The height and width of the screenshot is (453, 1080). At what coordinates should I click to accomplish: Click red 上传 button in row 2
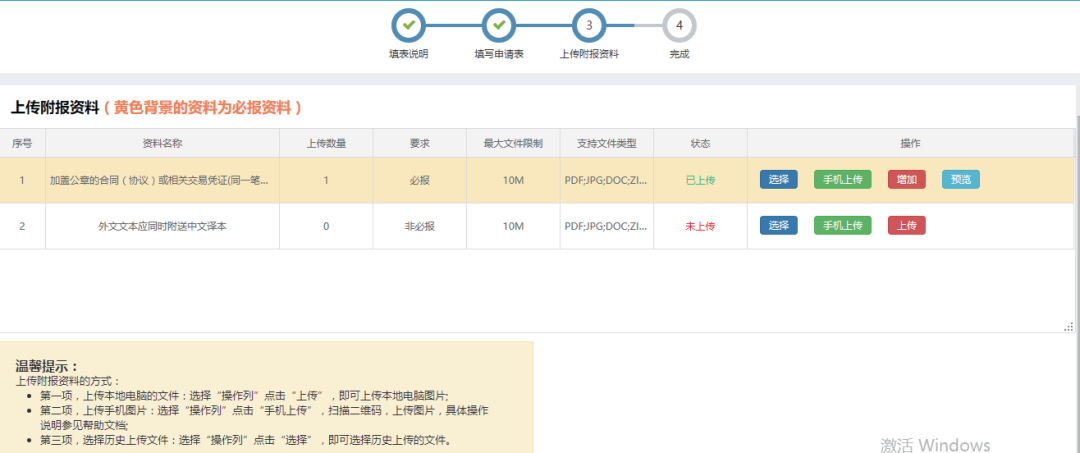pos(906,226)
